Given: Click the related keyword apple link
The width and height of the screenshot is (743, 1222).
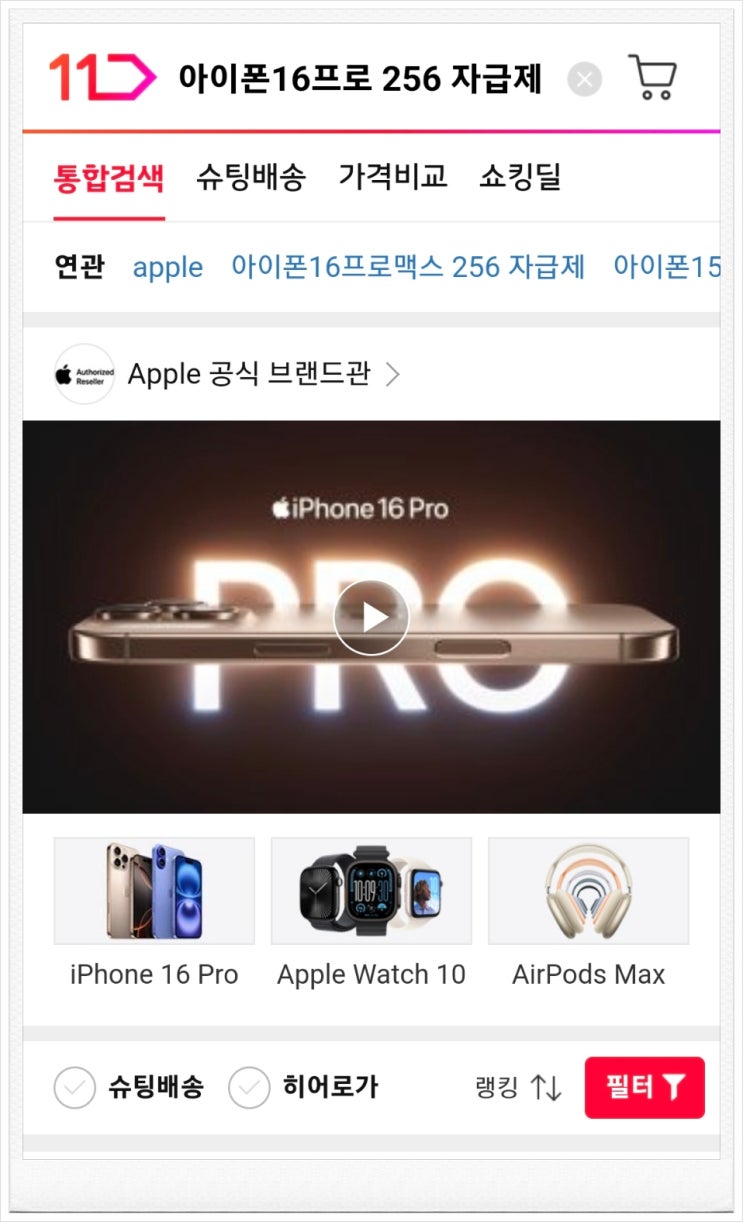Looking at the screenshot, I should point(168,267).
